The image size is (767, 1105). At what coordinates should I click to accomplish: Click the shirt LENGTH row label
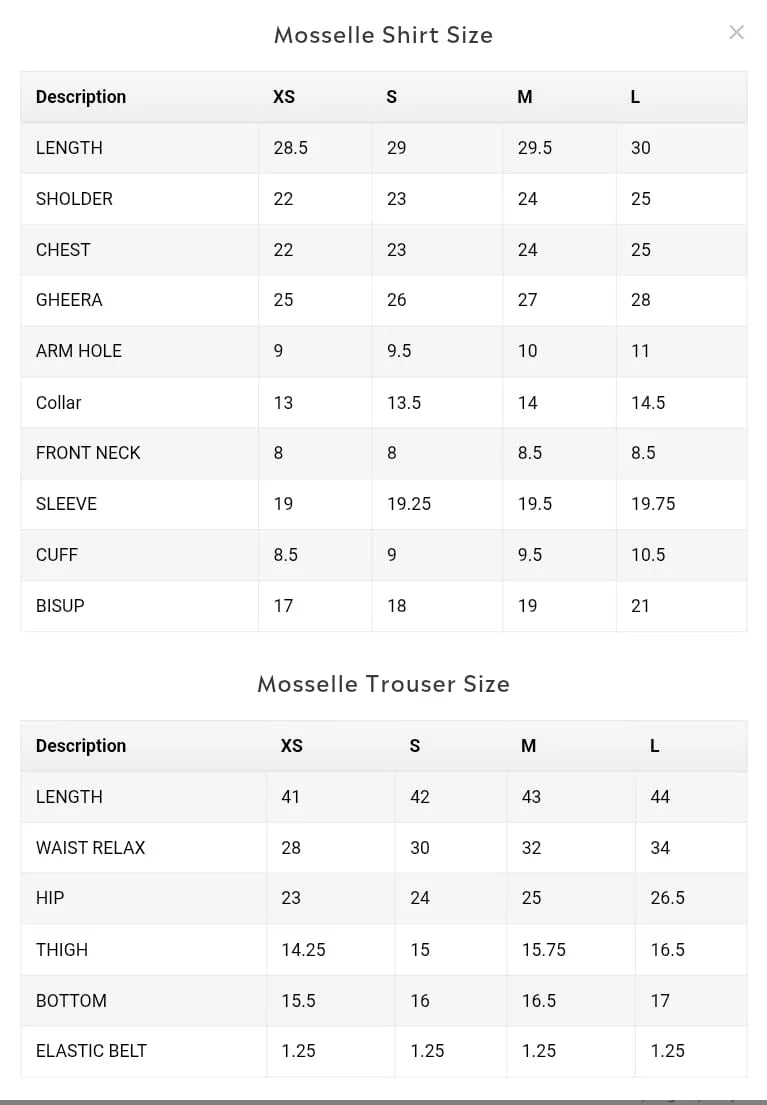tap(69, 148)
